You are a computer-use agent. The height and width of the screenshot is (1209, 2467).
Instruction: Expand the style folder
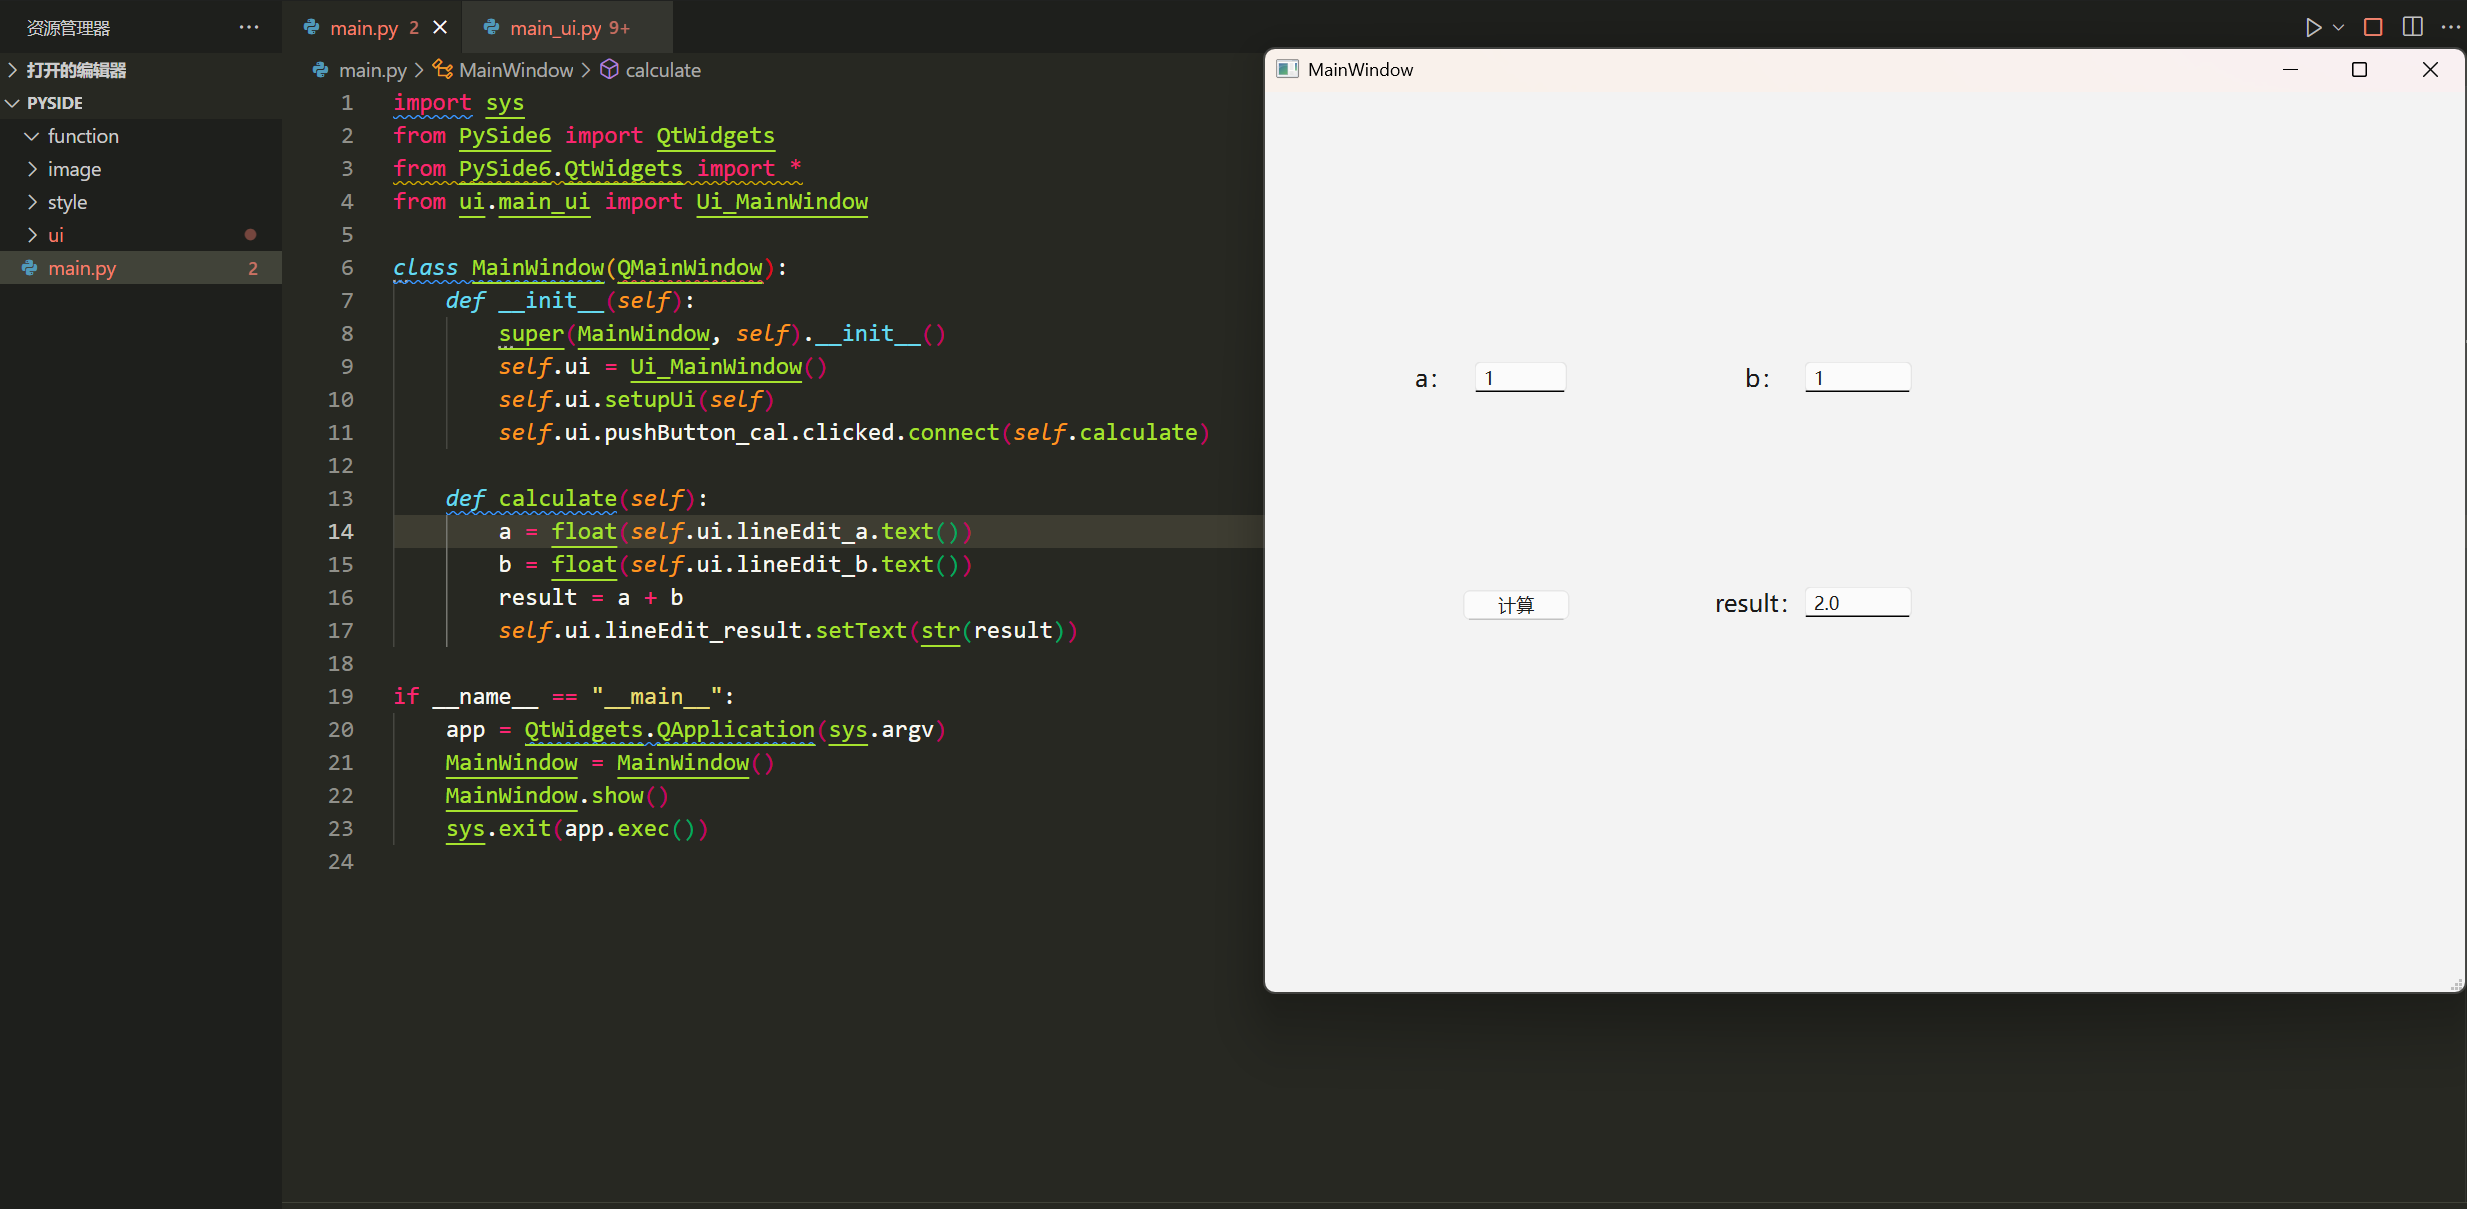[67, 202]
